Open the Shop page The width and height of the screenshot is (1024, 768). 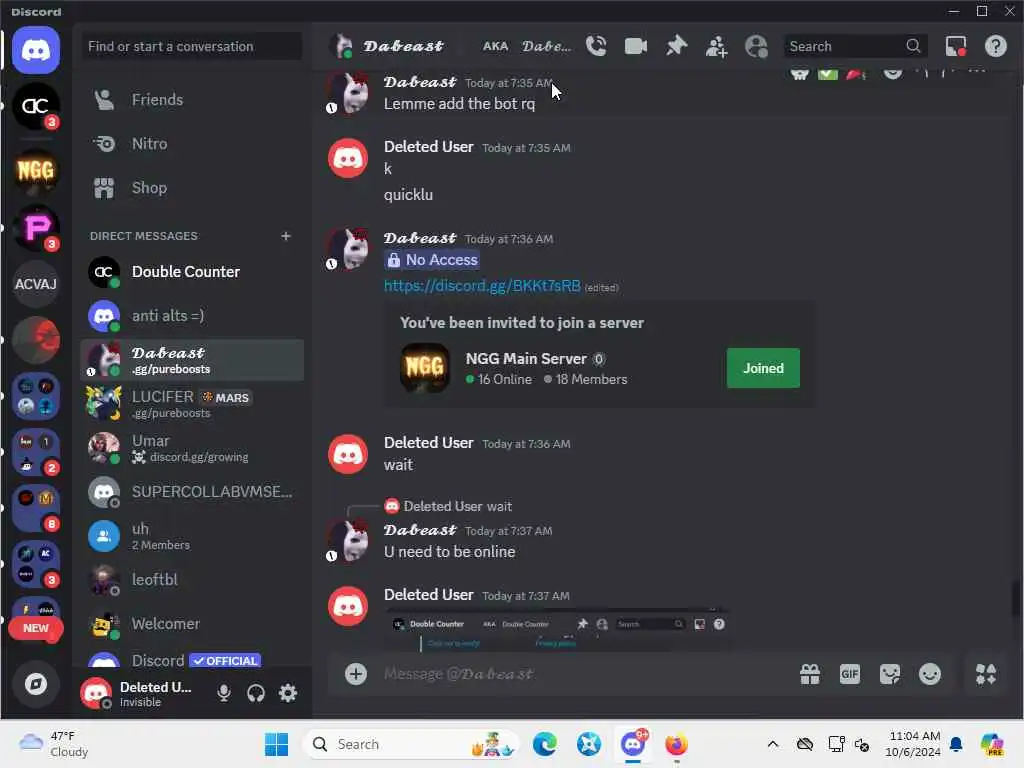[x=192, y=188]
